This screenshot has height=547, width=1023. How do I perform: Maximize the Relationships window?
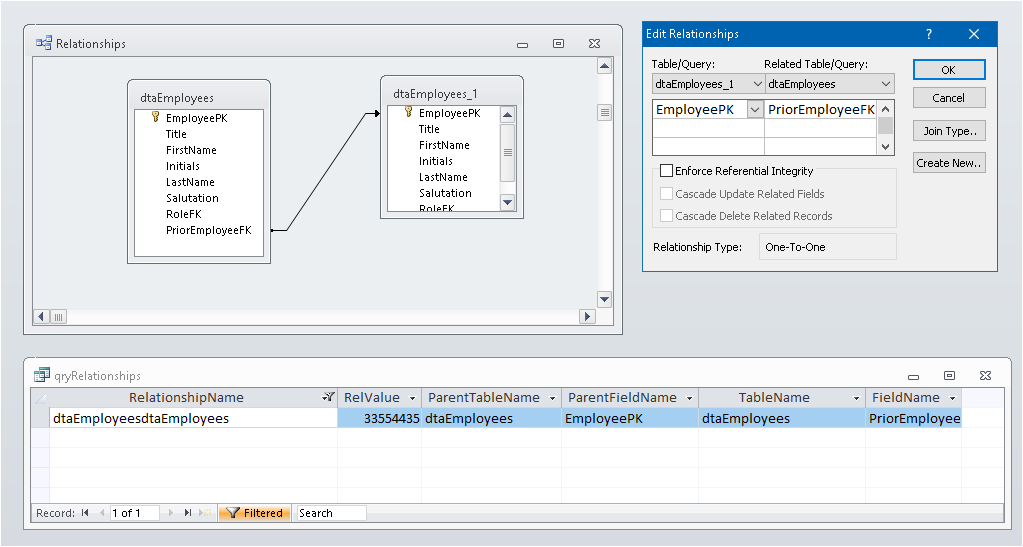(558, 44)
